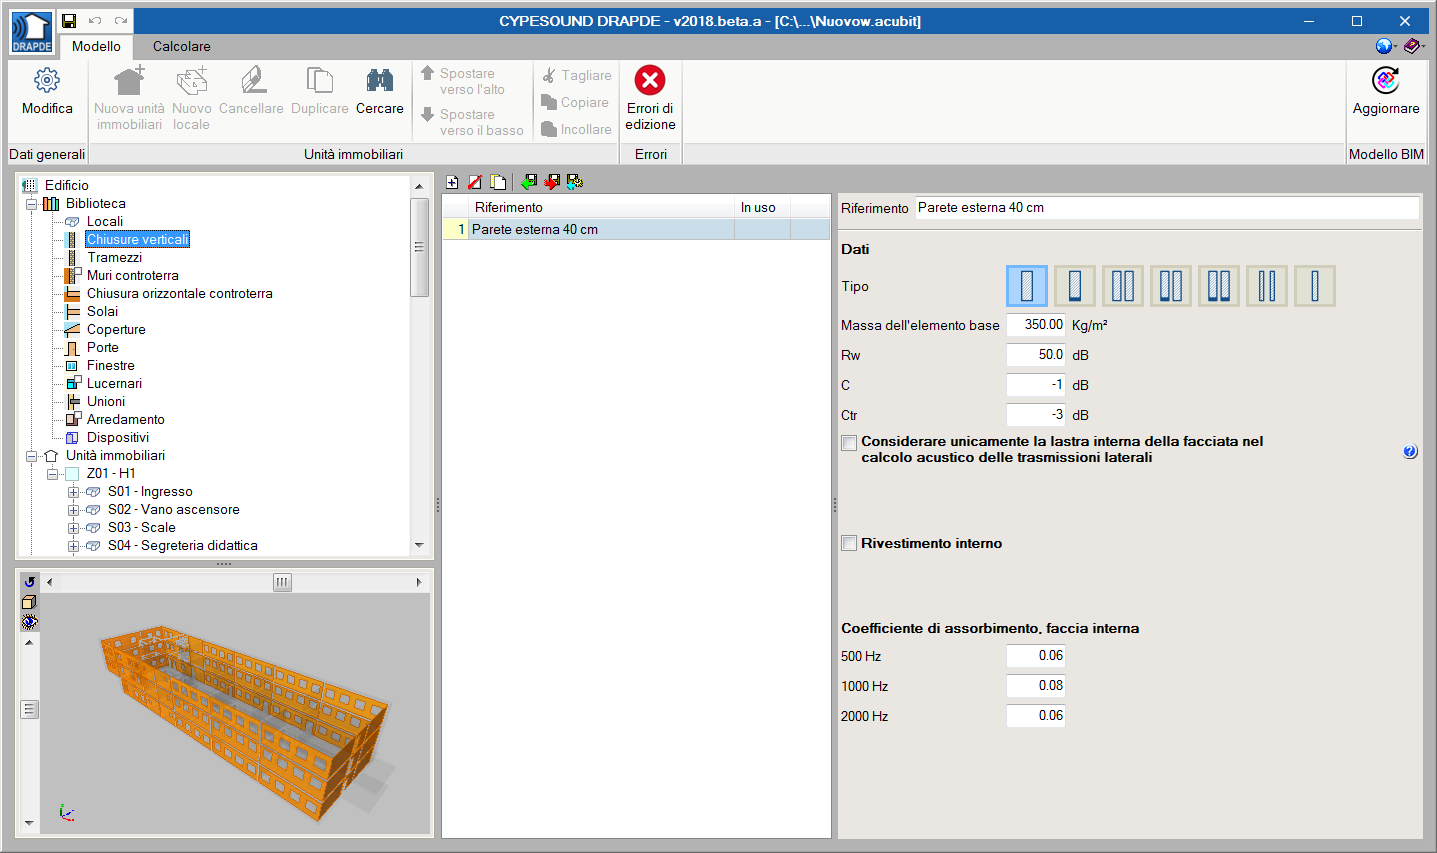The image size is (1437, 853).
Task: Switch to the Calcolare tab
Action: coord(182,46)
